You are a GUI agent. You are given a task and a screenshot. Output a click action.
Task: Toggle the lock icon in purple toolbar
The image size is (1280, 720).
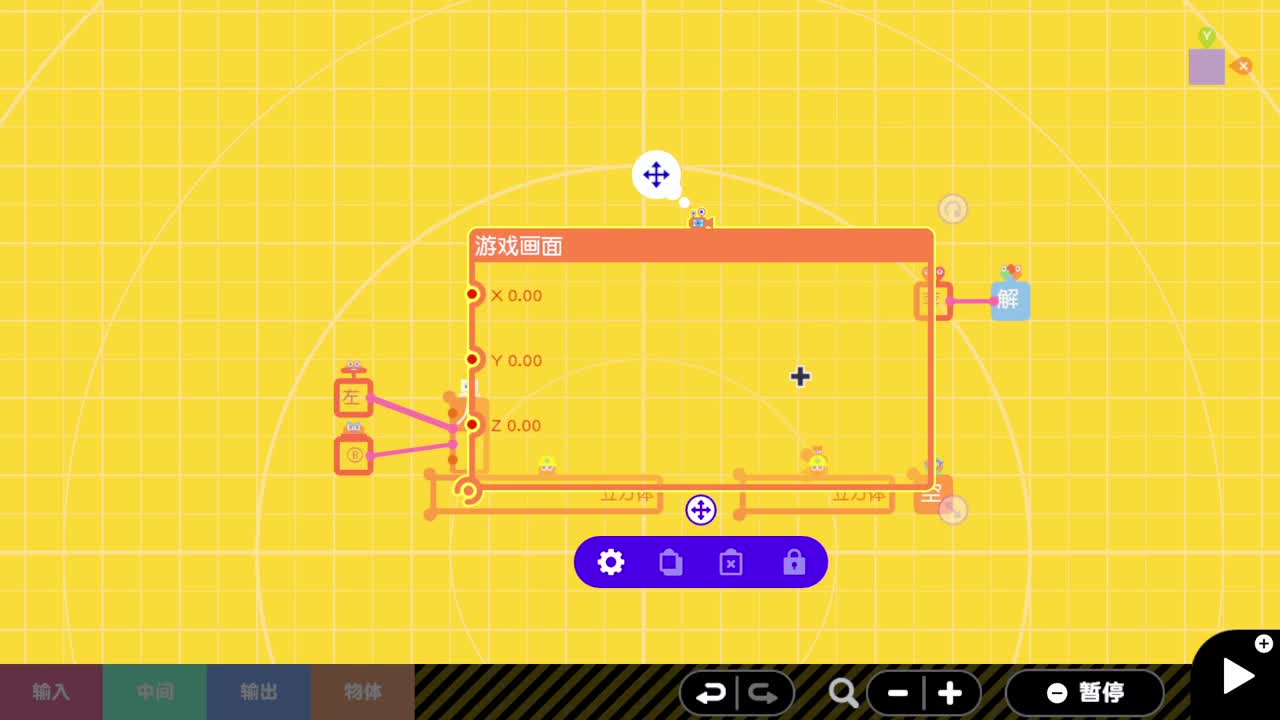pos(793,562)
